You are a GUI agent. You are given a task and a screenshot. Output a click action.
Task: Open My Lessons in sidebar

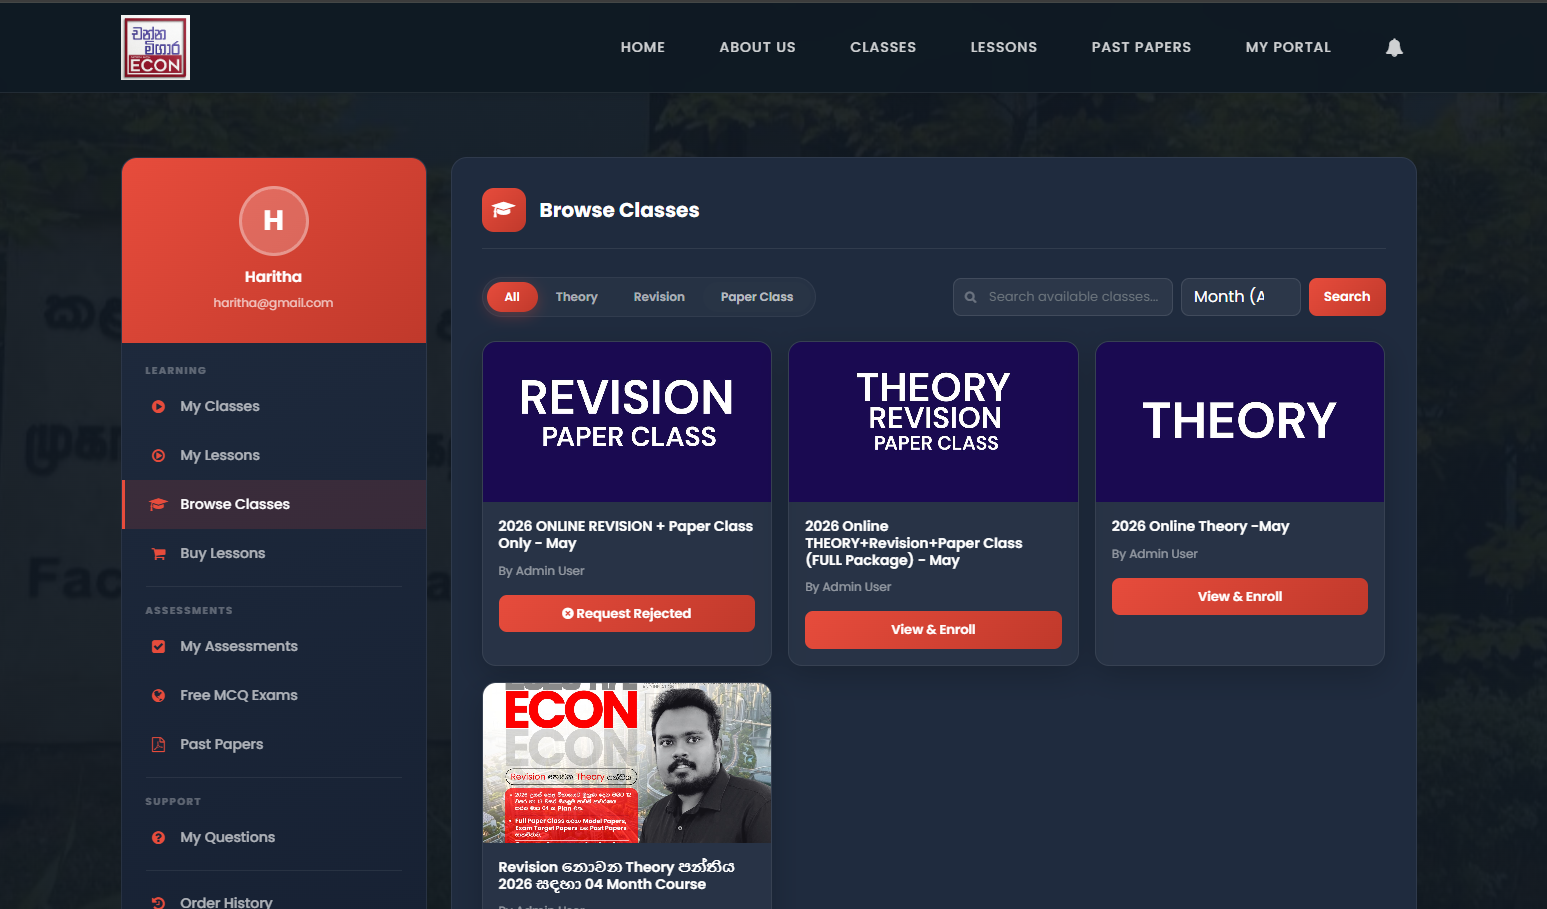274,456
